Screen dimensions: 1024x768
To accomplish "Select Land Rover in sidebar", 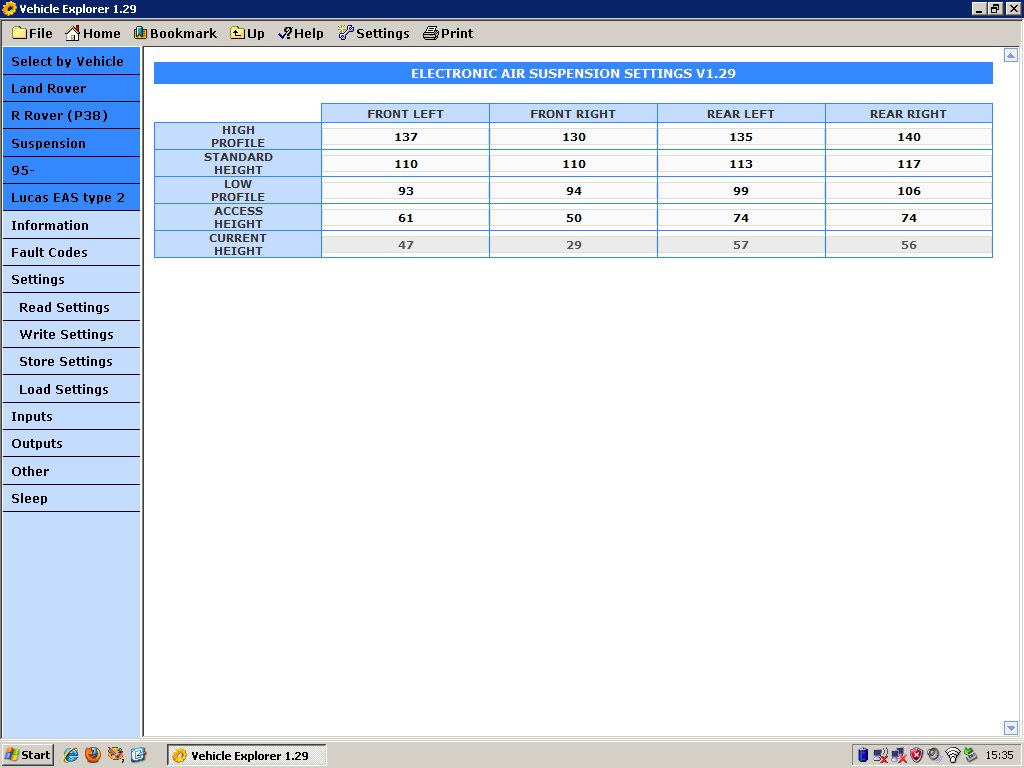I will pyautogui.click(x=71, y=88).
